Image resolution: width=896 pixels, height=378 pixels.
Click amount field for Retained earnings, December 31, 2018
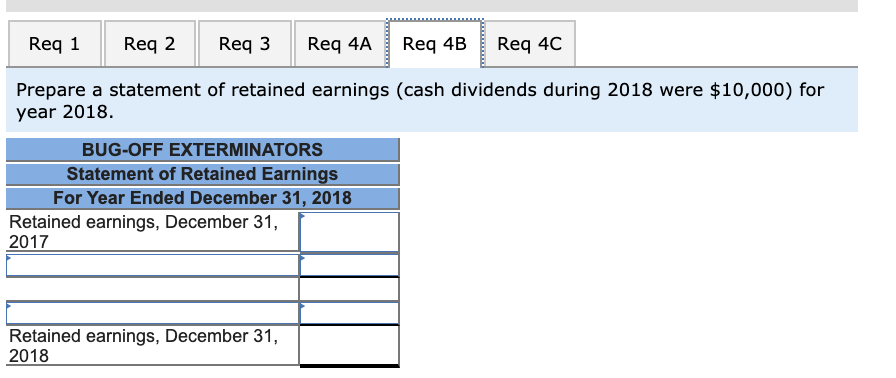point(349,345)
